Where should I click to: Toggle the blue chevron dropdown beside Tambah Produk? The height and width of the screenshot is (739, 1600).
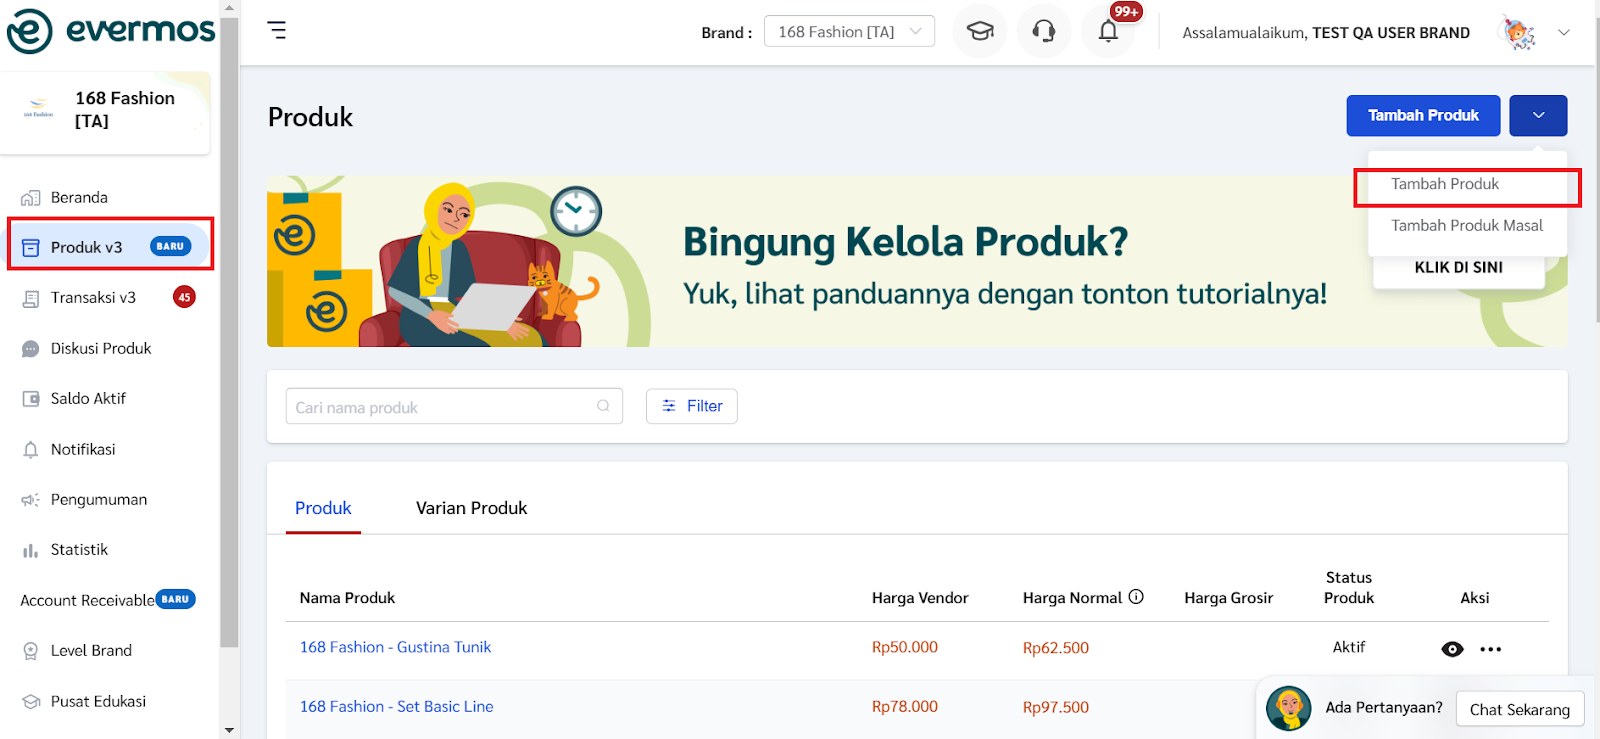tap(1538, 115)
